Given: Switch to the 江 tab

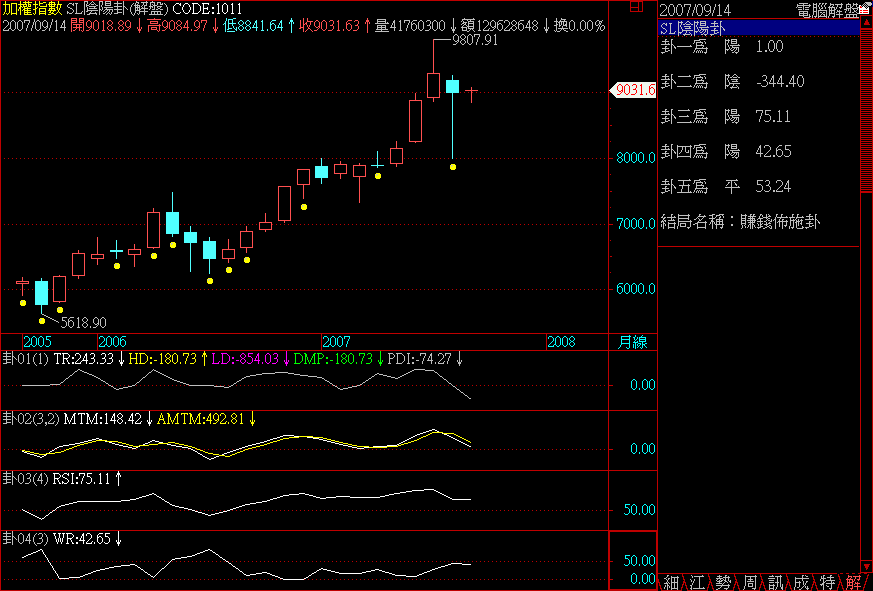Looking at the screenshot, I should (x=696, y=582).
